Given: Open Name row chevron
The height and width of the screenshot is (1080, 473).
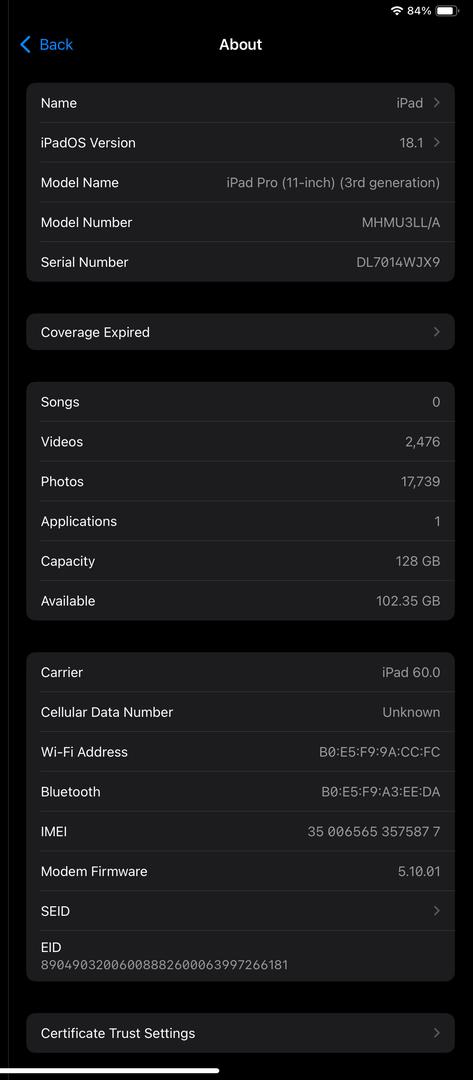Looking at the screenshot, I should (437, 103).
